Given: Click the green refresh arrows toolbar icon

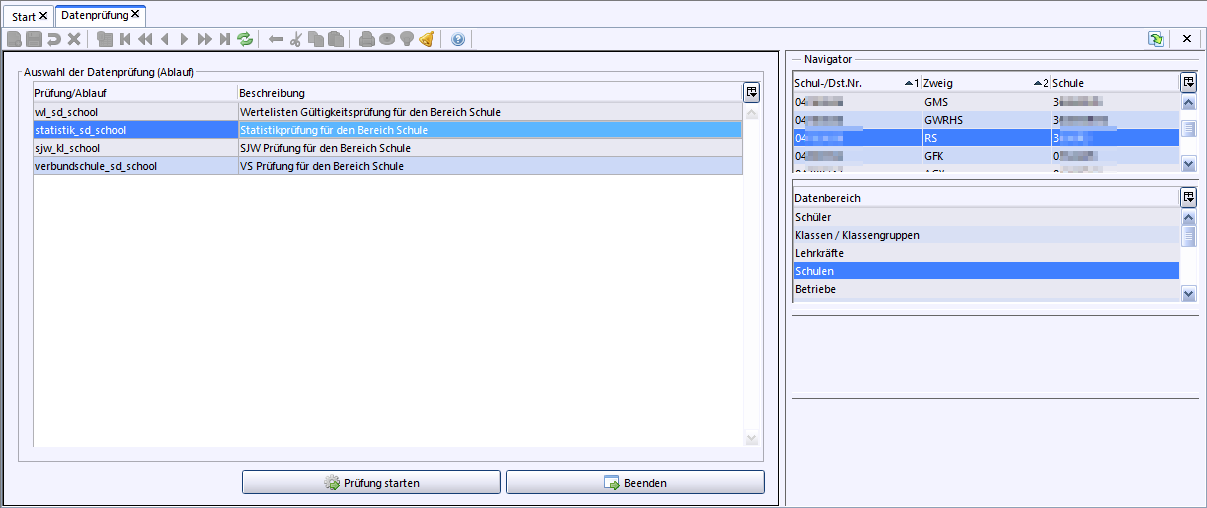Looking at the screenshot, I should (245, 39).
